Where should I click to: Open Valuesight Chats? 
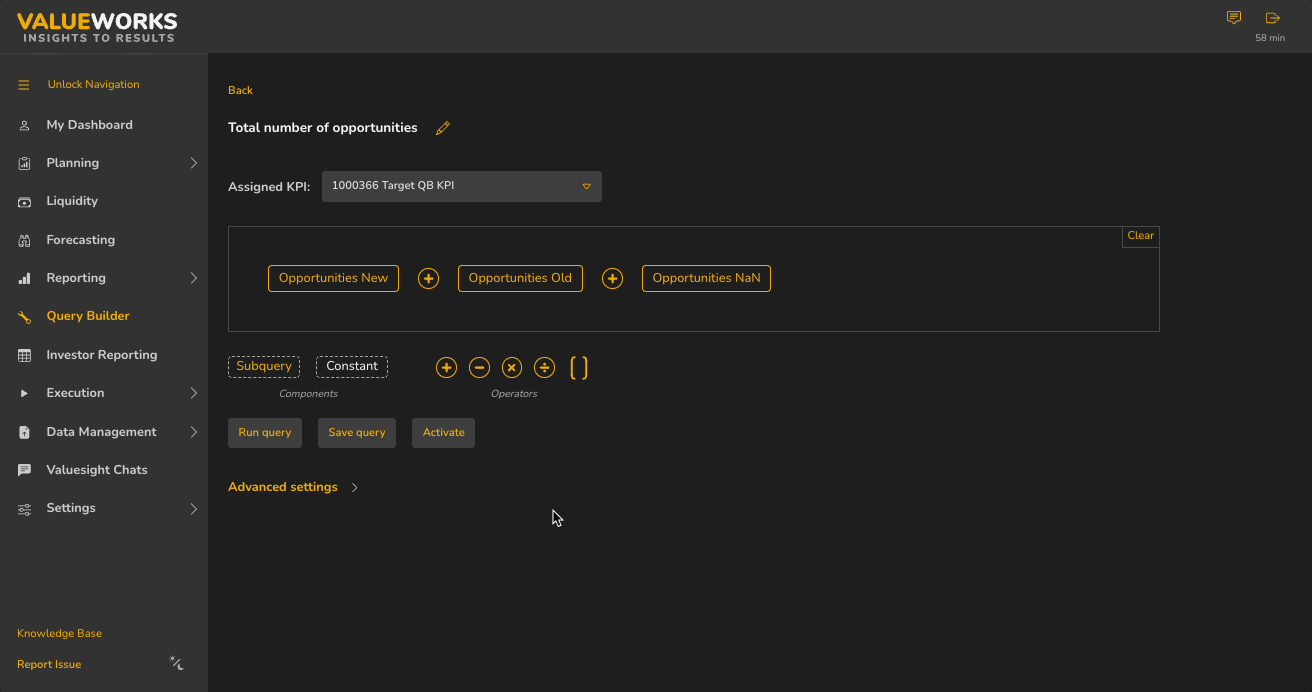click(x=97, y=470)
